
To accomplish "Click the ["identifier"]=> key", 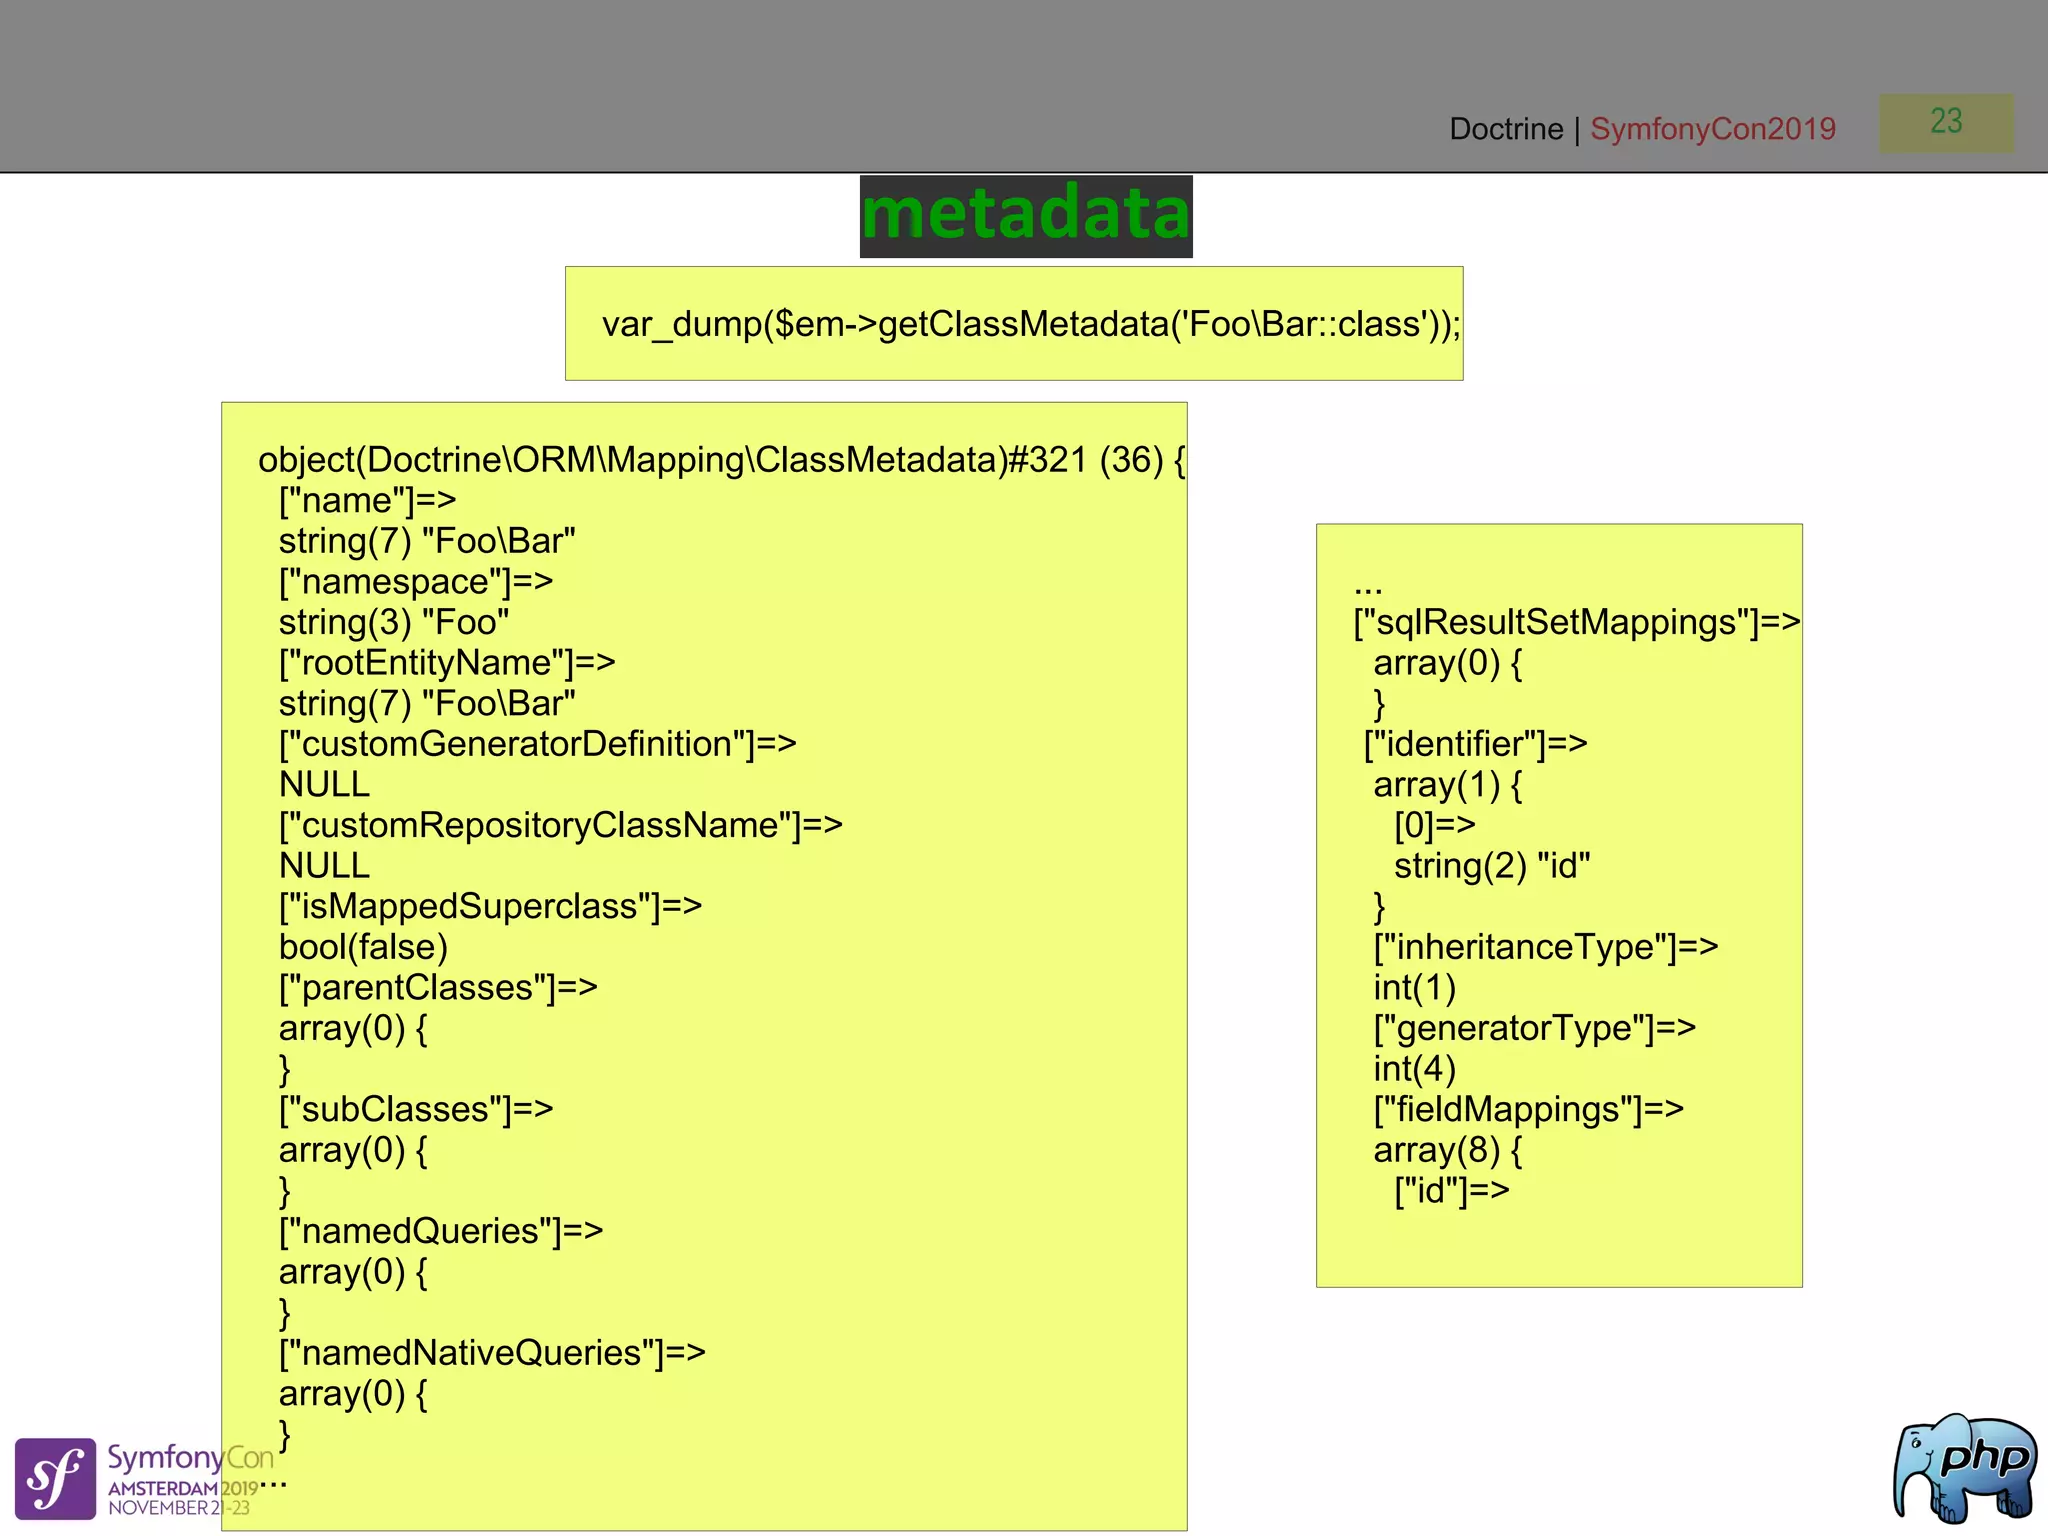I will click(x=1476, y=743).
